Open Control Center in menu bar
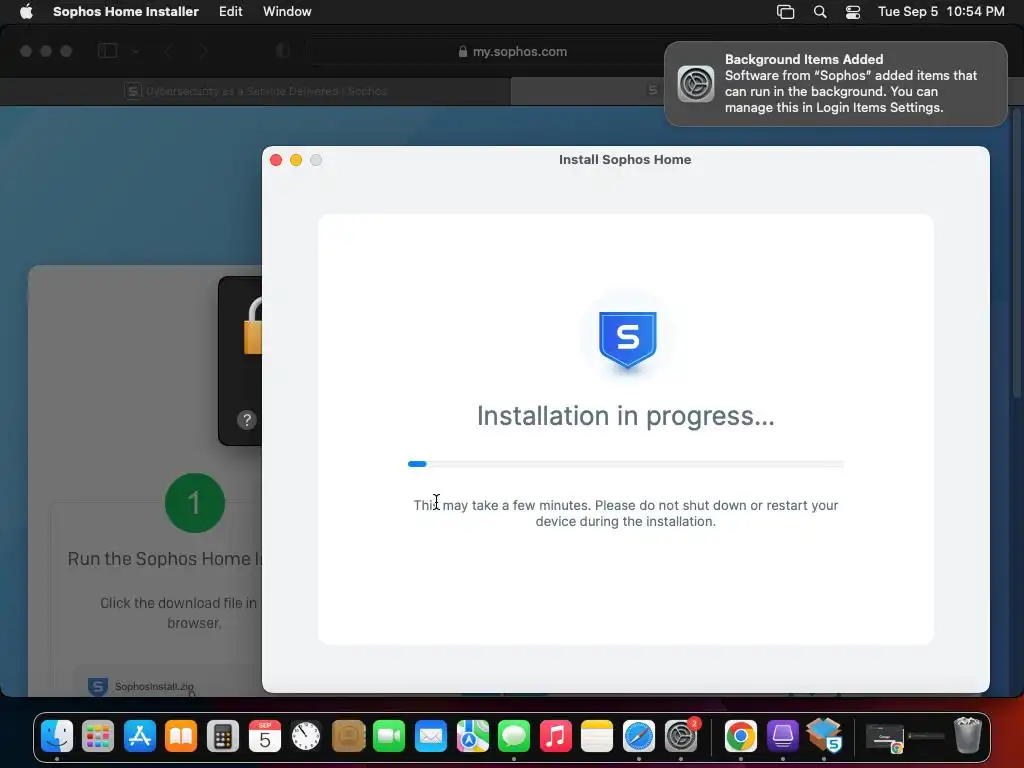The width and height of the screenshot is (1024, 768). point(852,12)
